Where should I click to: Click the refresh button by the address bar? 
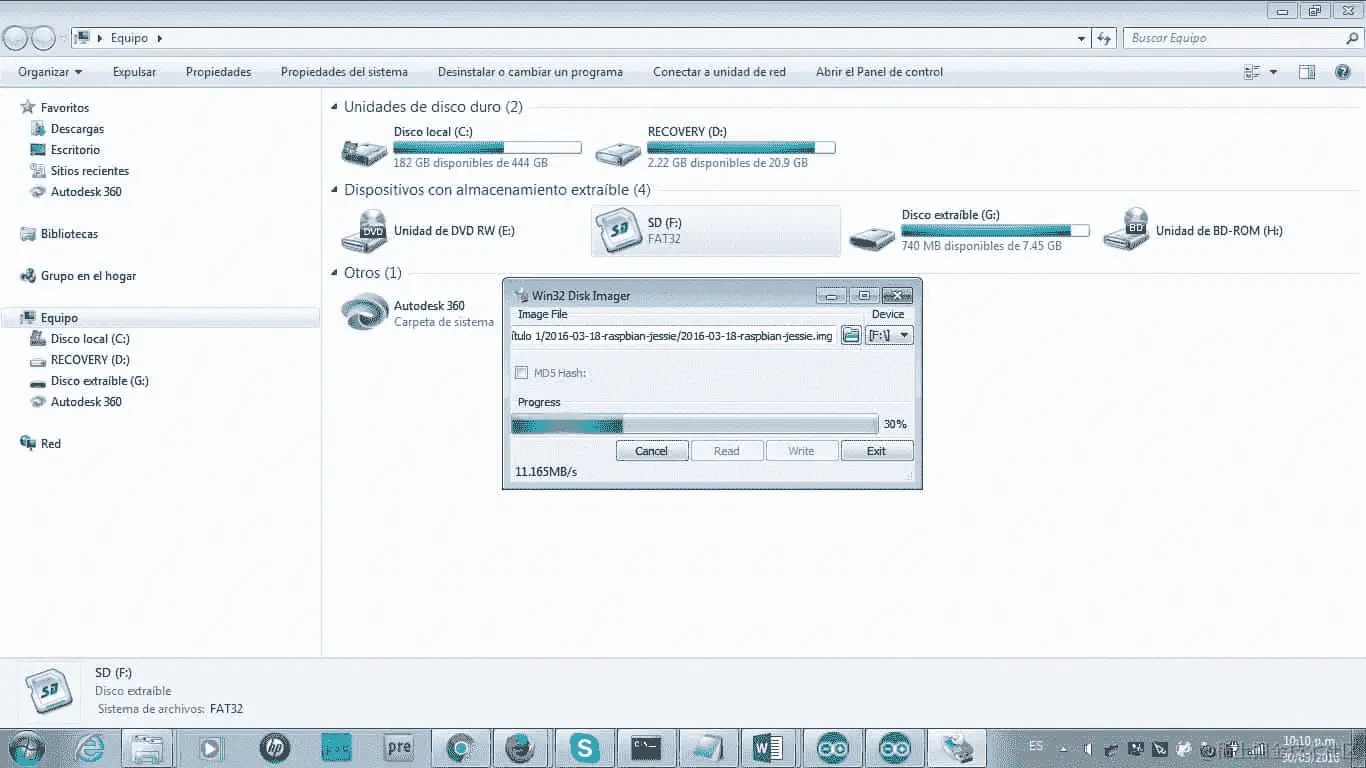(1104, 38)
